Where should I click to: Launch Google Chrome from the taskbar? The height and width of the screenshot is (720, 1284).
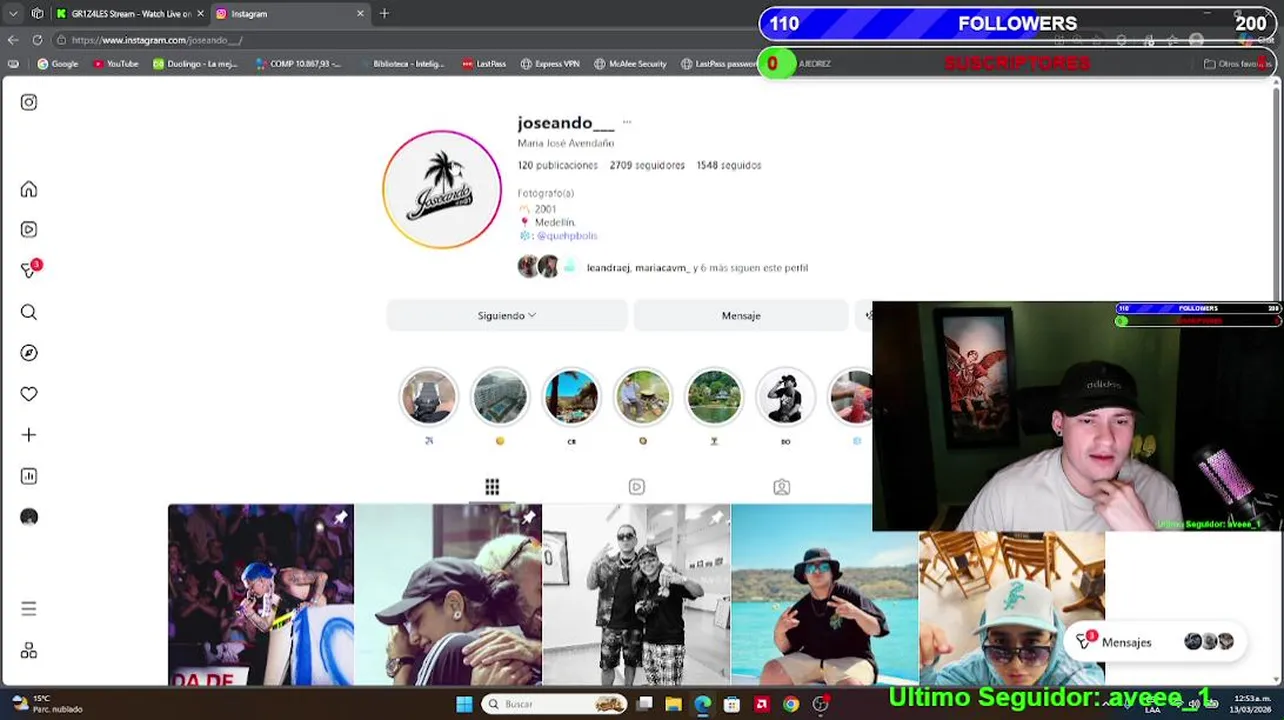point(791,704)
